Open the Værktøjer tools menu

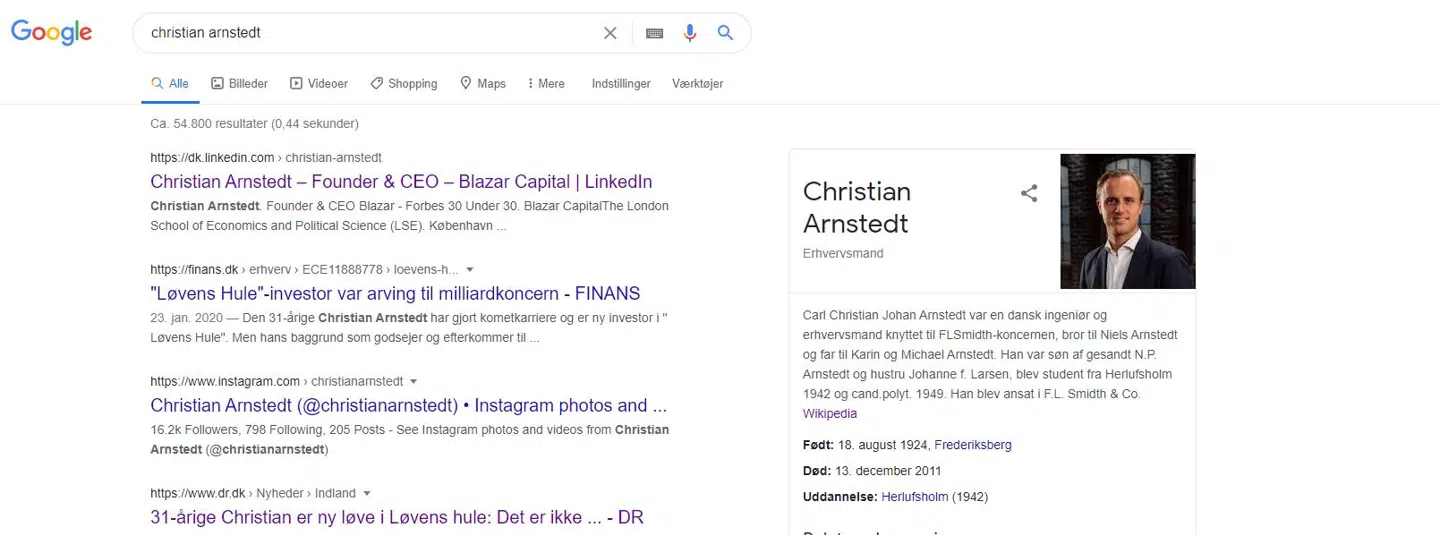click(x=698, y=84)
